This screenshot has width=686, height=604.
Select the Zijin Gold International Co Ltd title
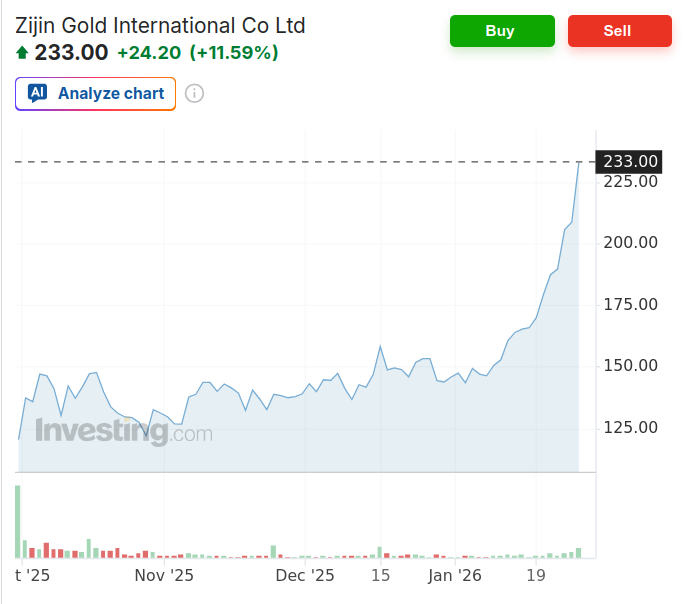click(160, 25)
